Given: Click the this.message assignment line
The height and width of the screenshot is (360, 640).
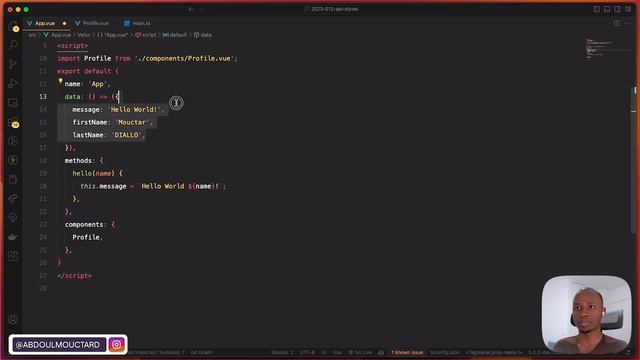Looking at the screenshot, I should click(x=153, y=186).
